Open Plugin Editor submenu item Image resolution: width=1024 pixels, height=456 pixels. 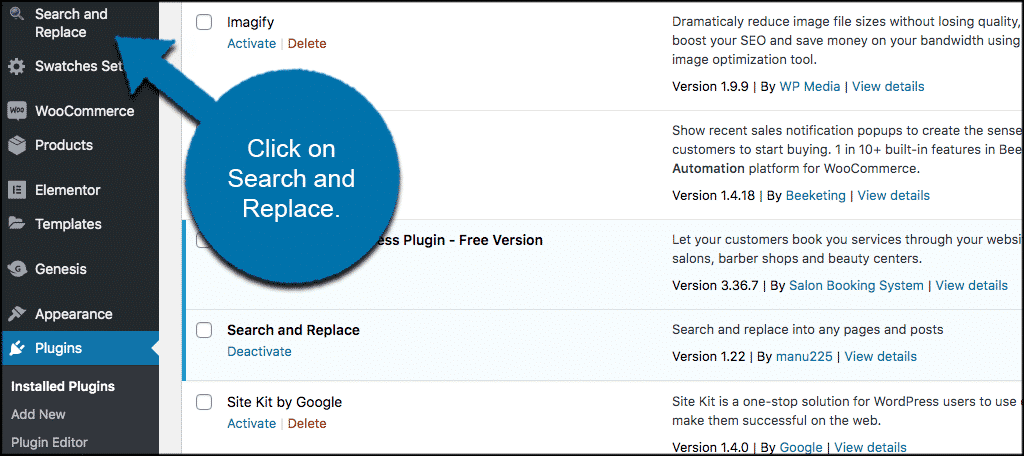point(50,442)
